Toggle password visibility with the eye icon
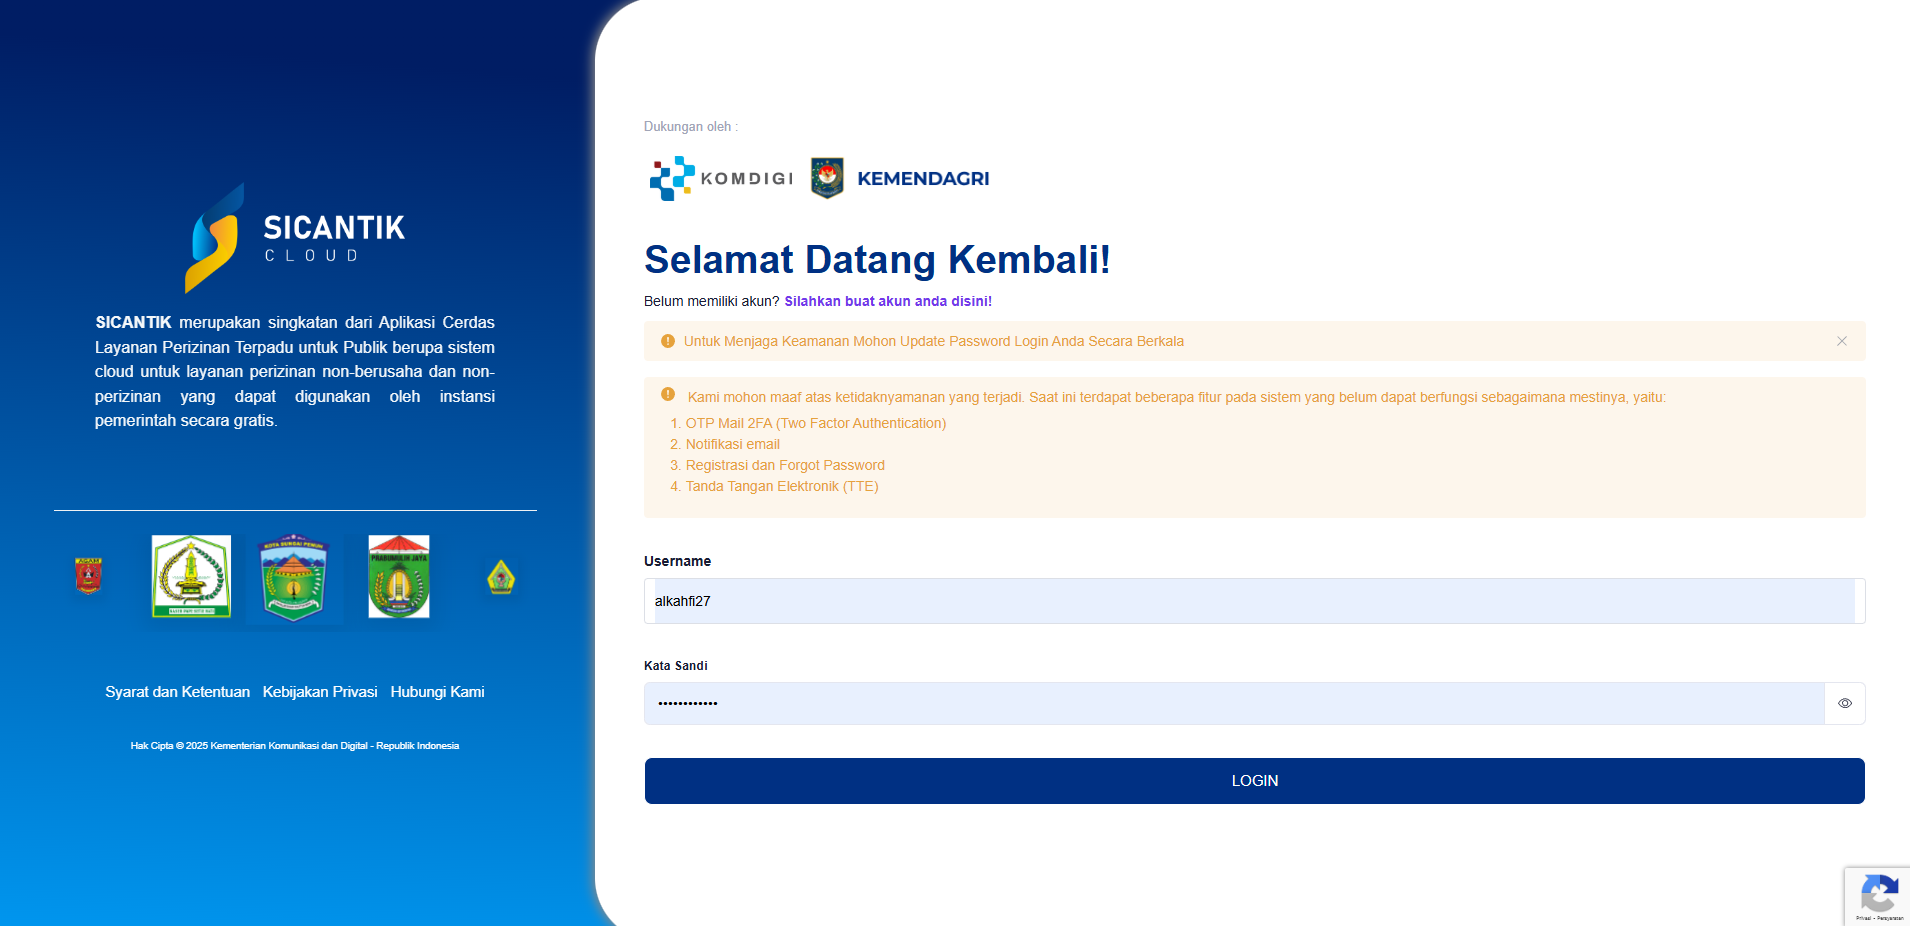The width and height of the screenshot is (1910, 926). pos(1844,703)
